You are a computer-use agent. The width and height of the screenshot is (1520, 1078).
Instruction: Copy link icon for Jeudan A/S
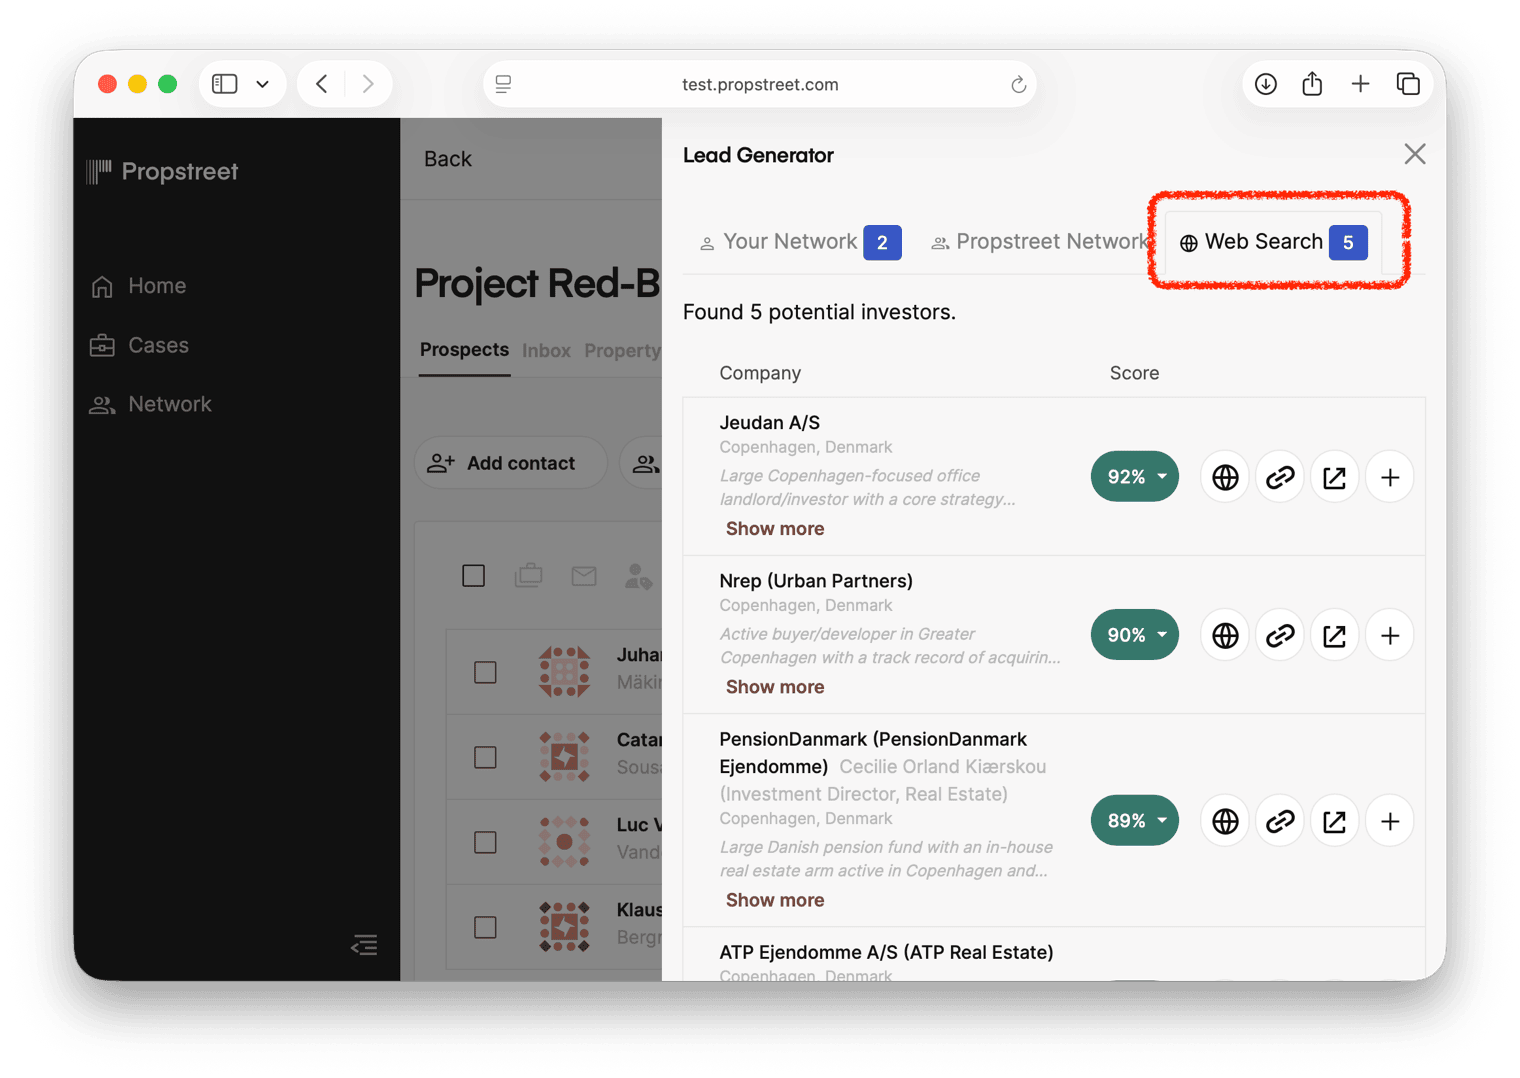point(1280,477)
